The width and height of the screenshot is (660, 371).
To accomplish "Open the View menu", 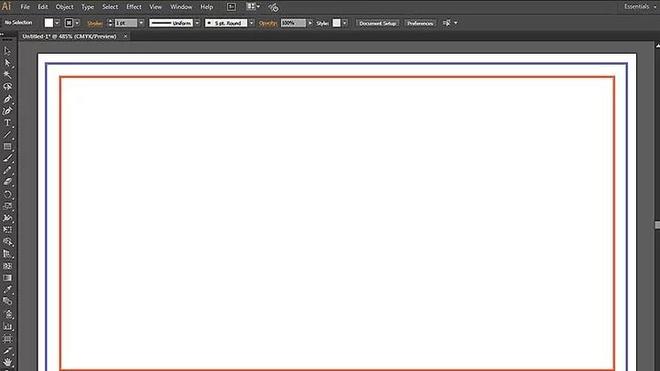I will (x=155, y=7).
